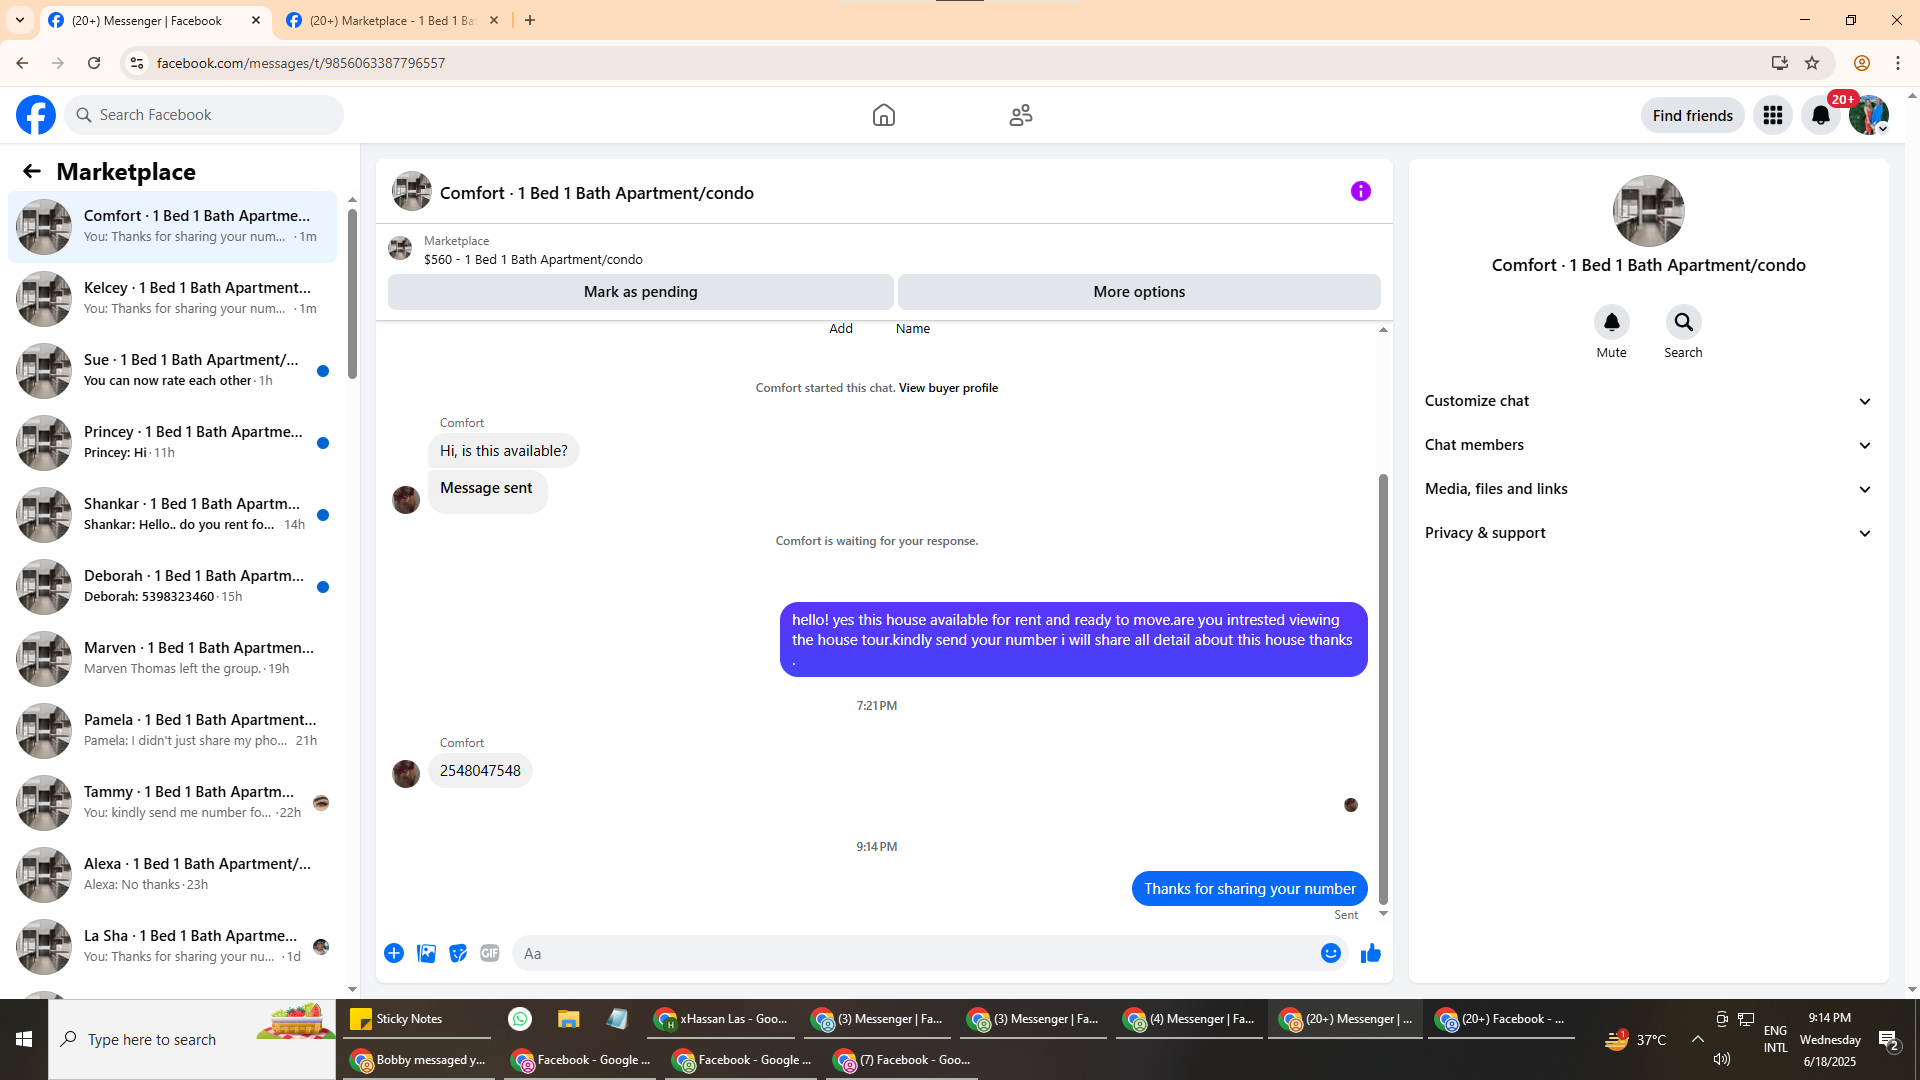
Task: Bookmark this page with the star icon
Action: click(x=1812, y=63)
